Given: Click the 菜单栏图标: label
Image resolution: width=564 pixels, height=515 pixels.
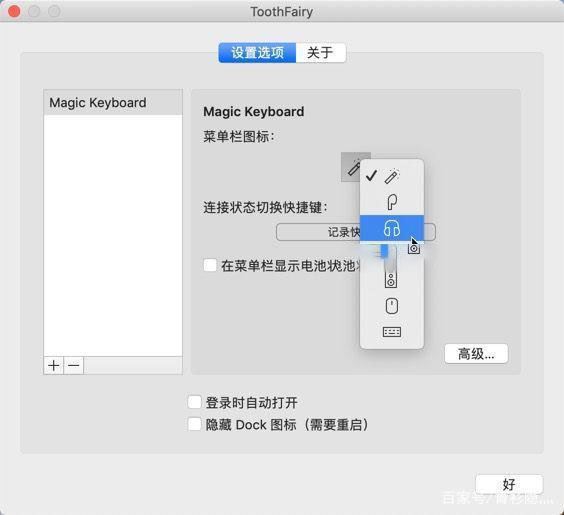Looking at the screenshot, I should point(239,137).
